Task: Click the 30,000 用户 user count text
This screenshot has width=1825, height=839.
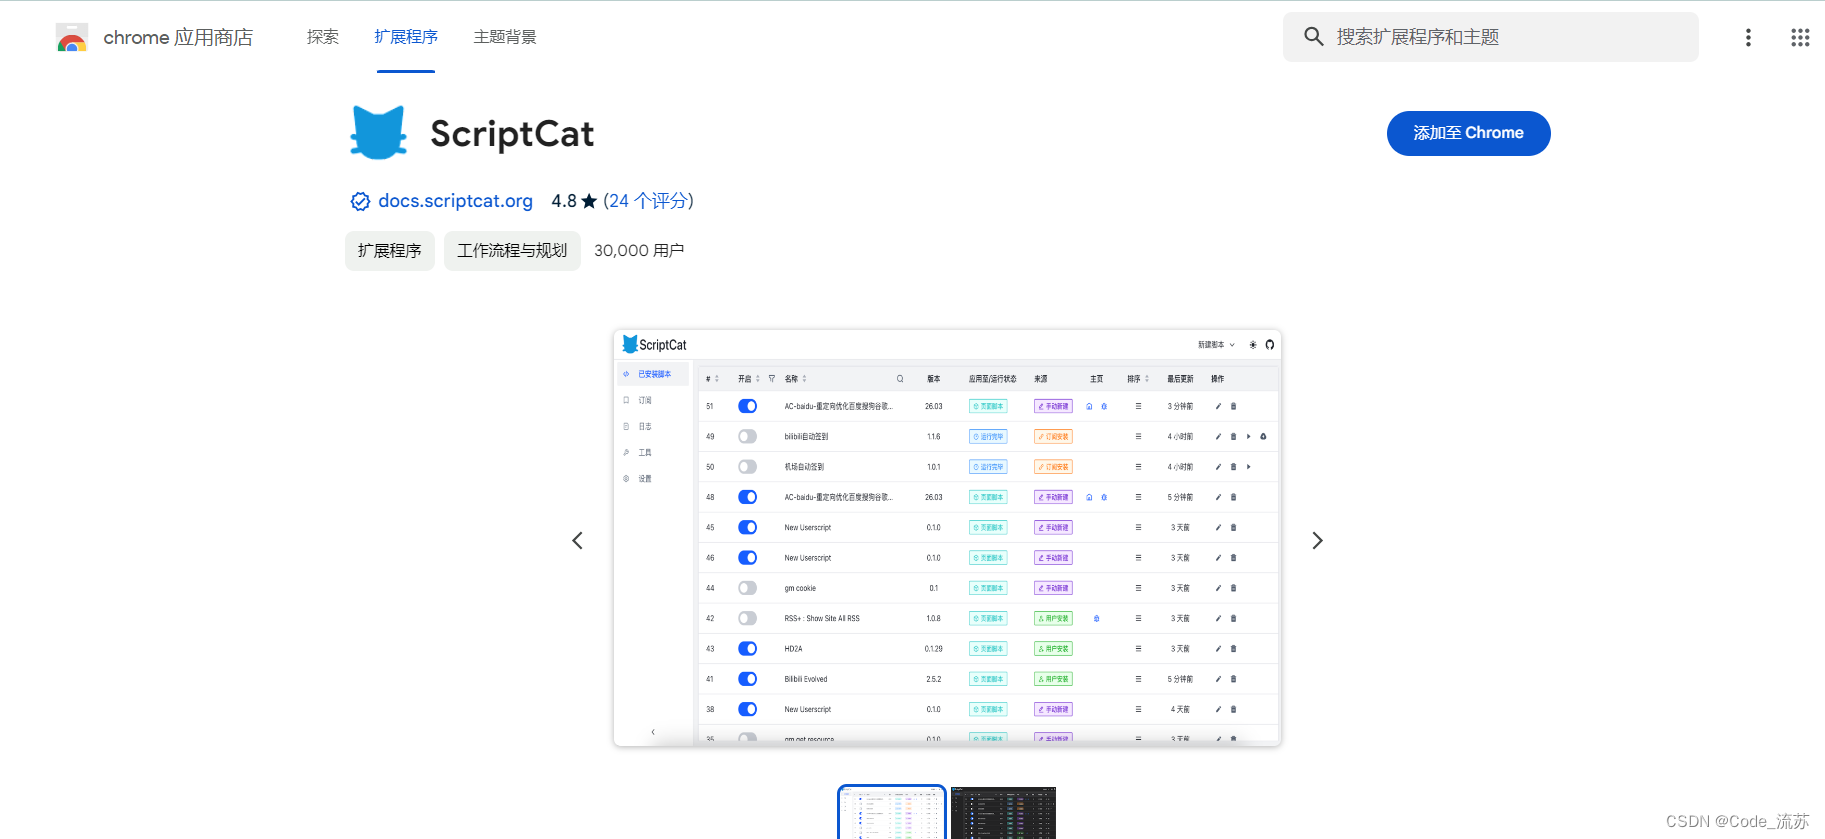Action: (639, 251)
